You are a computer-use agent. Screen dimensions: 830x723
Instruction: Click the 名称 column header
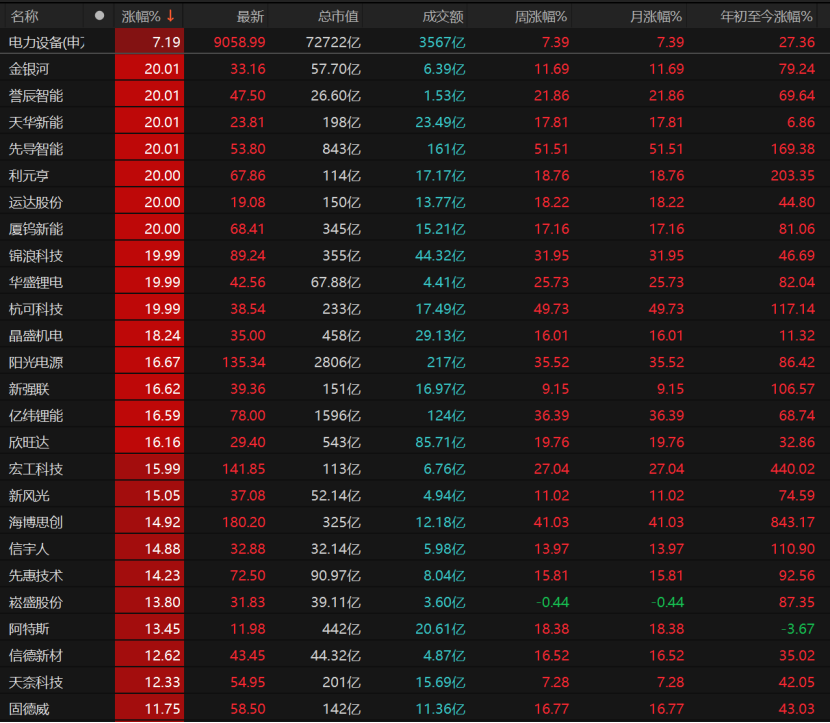[24, 16]
